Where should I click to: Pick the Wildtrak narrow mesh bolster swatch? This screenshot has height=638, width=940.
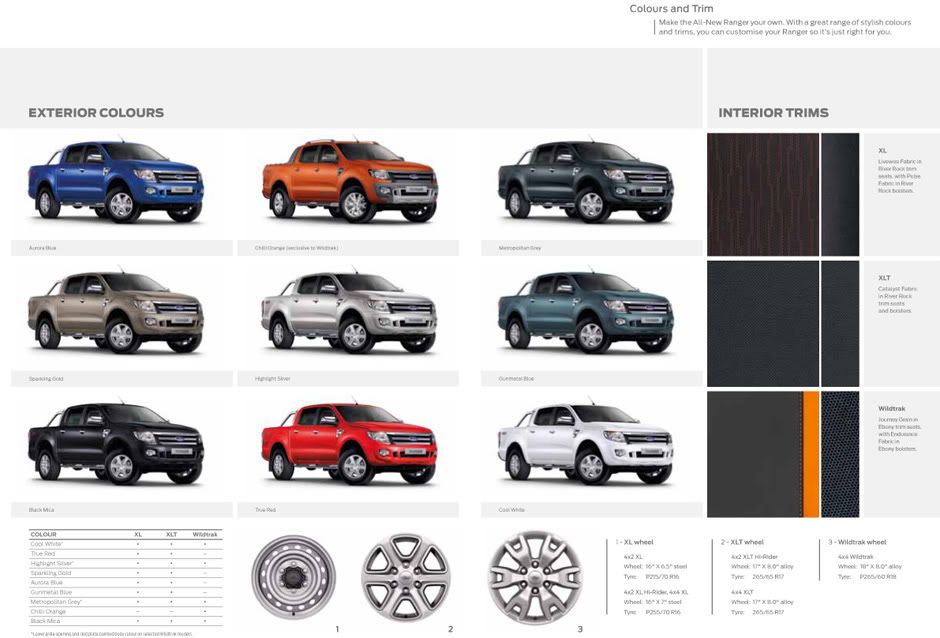click(x=840, y=455)
